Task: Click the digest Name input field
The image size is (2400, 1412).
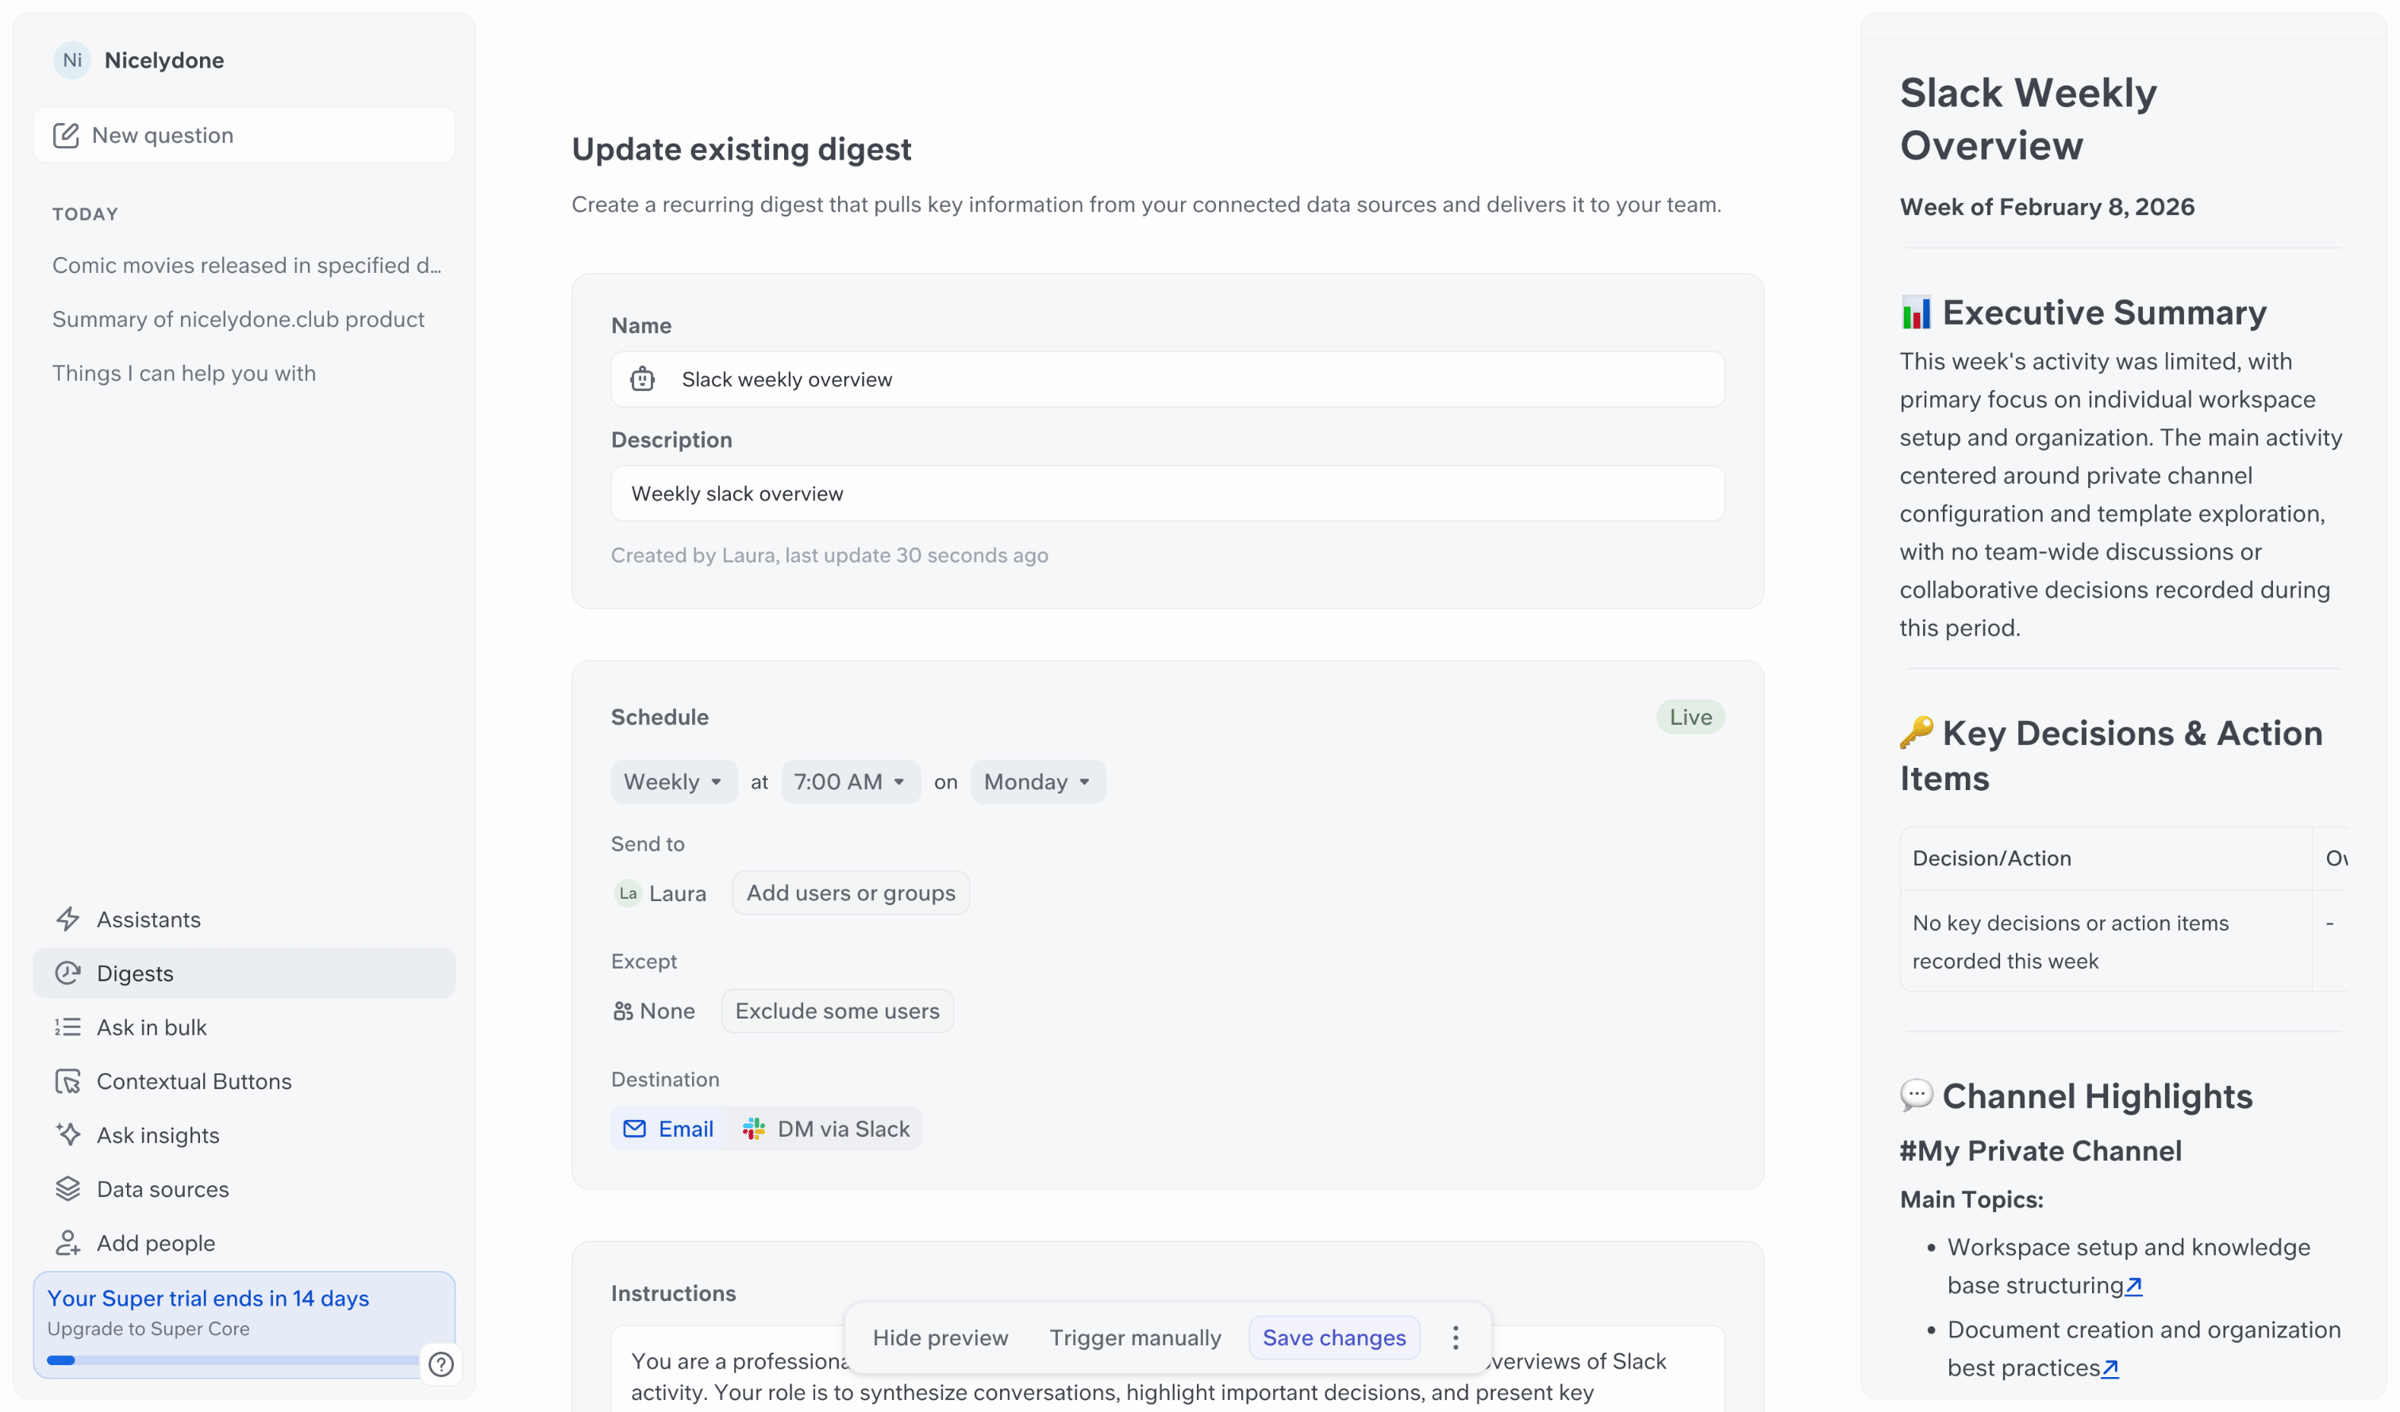Action: [1168, 379]
